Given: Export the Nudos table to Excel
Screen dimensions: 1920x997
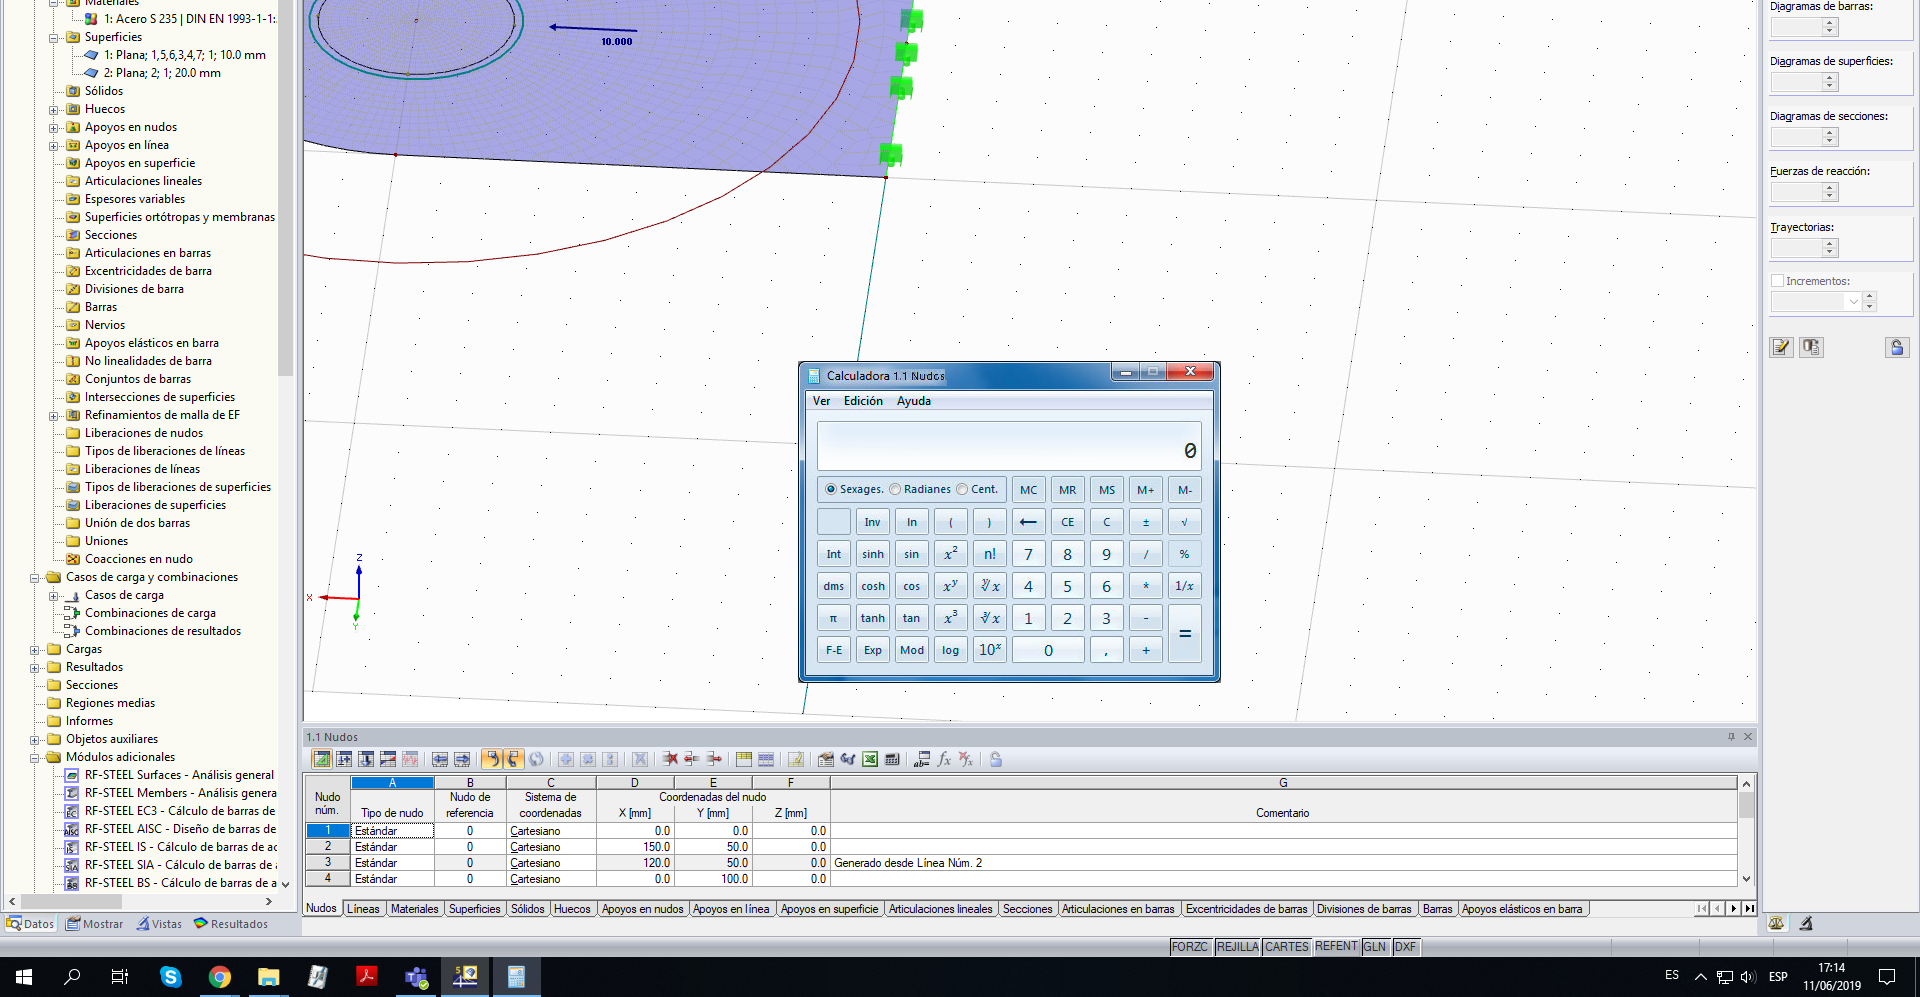Looking at the screenshot, I should pos(868,760).
